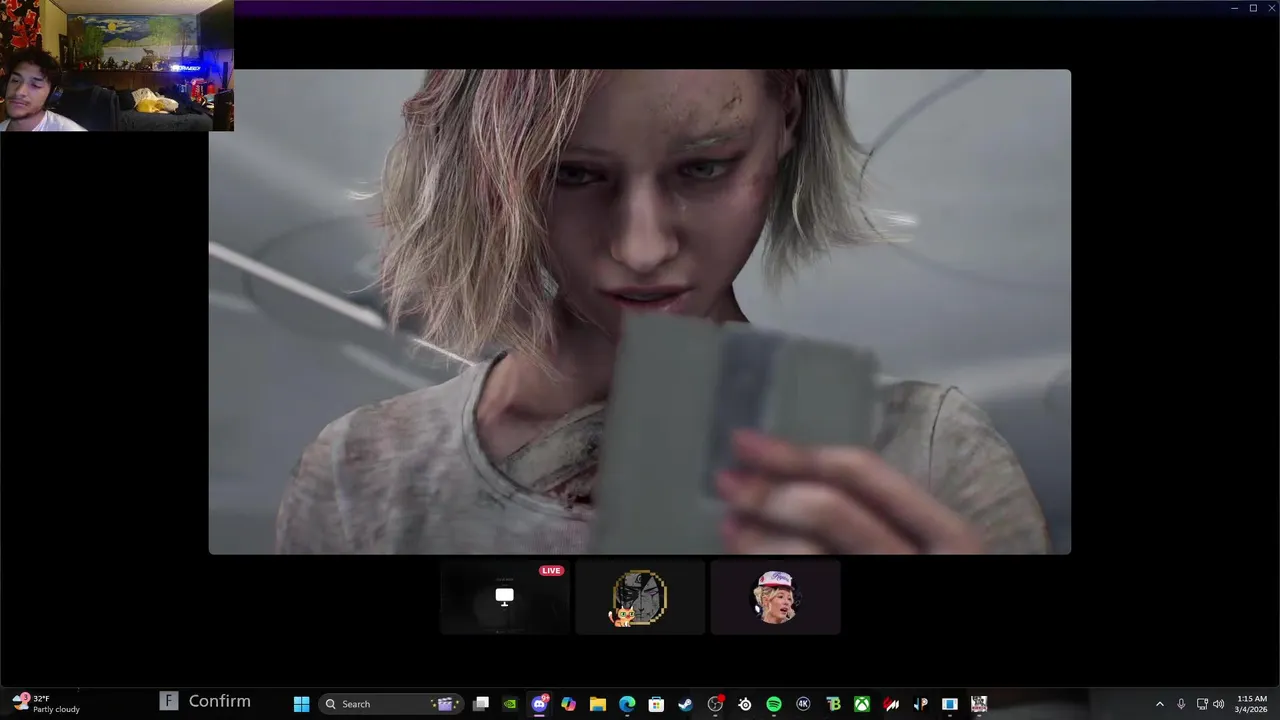The width and height of the screenshot is (1280, 720).
Task: Open the Windows Start menu
Action: coord(301,704)
